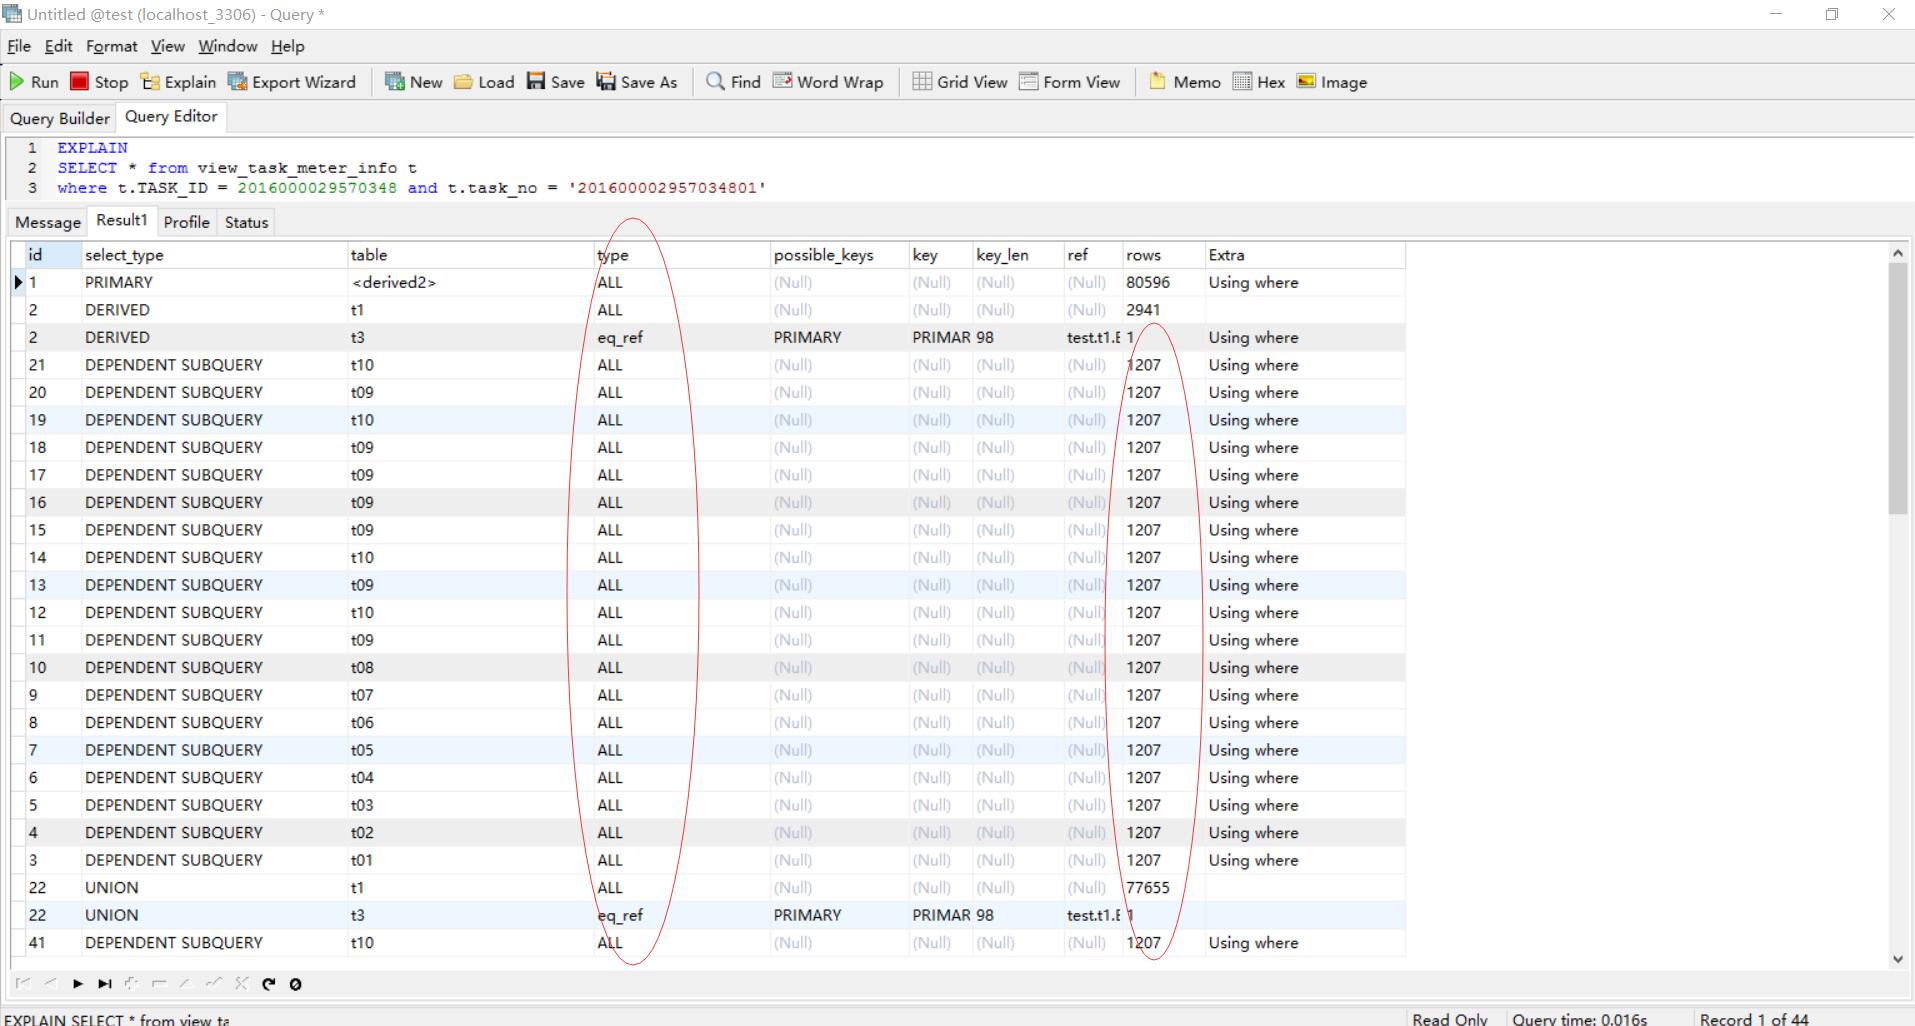
Task: Click the add record navigator icon
Action: pos(131,984)
